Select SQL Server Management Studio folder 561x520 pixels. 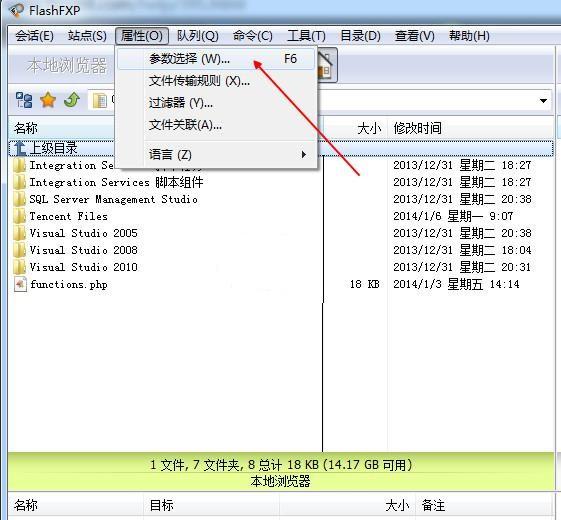pyautogui.click(x=113, y=200)
